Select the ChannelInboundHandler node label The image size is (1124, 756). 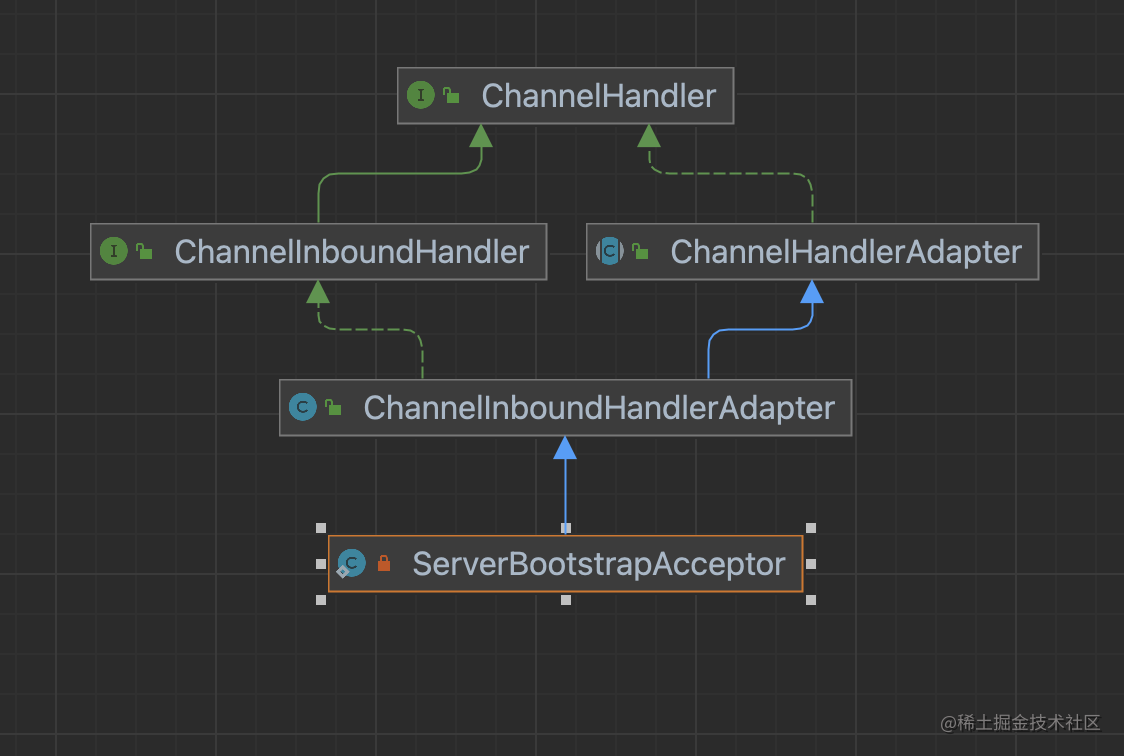(352, 252)
